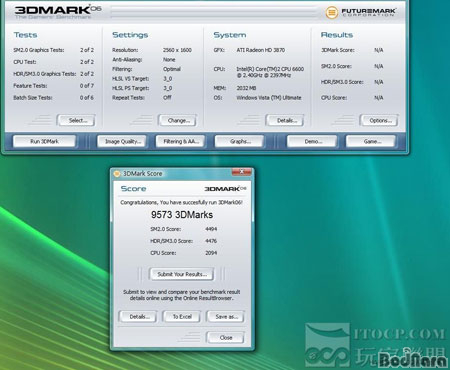The width and height of the screenshot is (450, 370).
Task: Click the Save as... button
Action: coord(226,316)
